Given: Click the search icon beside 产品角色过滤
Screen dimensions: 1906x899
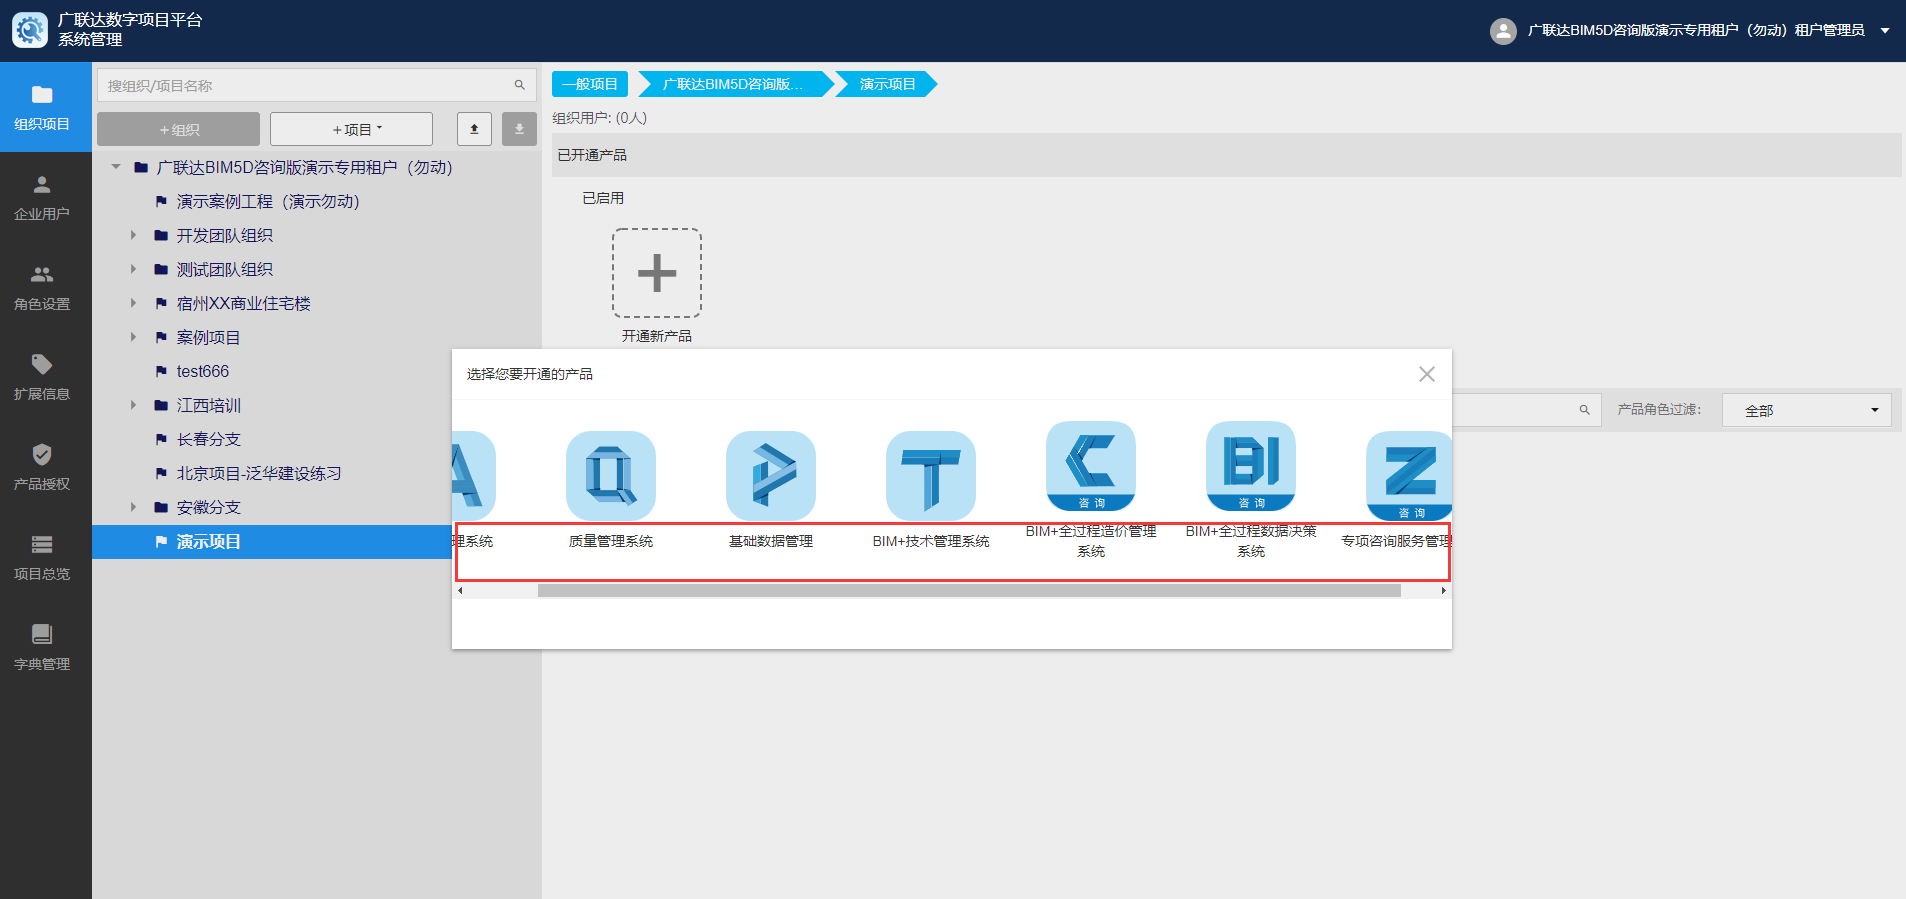Looking at the screenshot, I should [x=1584, y=410].
